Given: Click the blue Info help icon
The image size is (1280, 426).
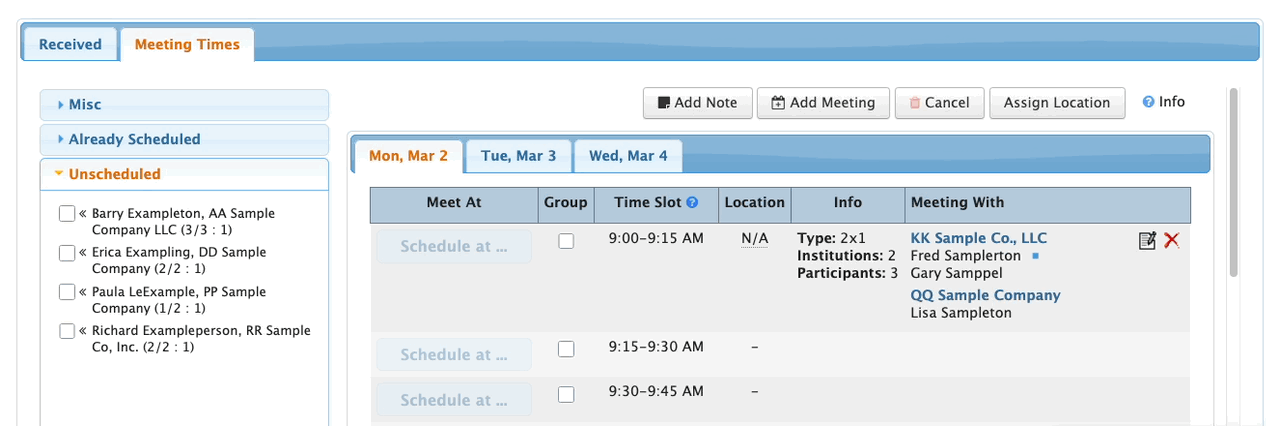Looking at the screenshot, I should [x=1149, y=102].
